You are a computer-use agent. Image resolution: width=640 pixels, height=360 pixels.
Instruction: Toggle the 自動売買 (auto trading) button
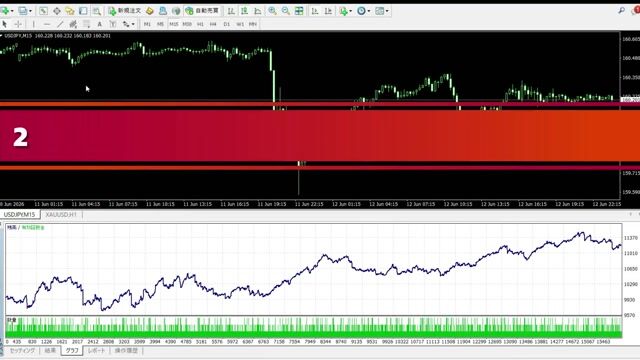tap(202, 11)
